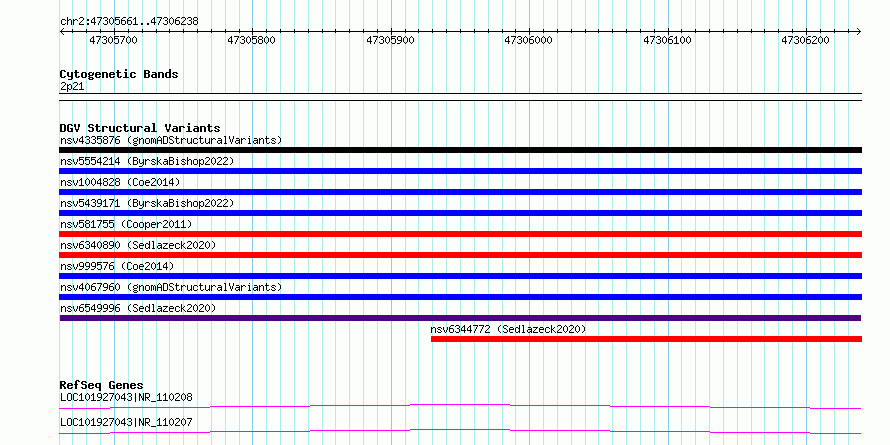Image resolution: width=890 pixels, height=445 pixels.
Task: Click the 47306000 ruler coordinate
Action: 528,40
